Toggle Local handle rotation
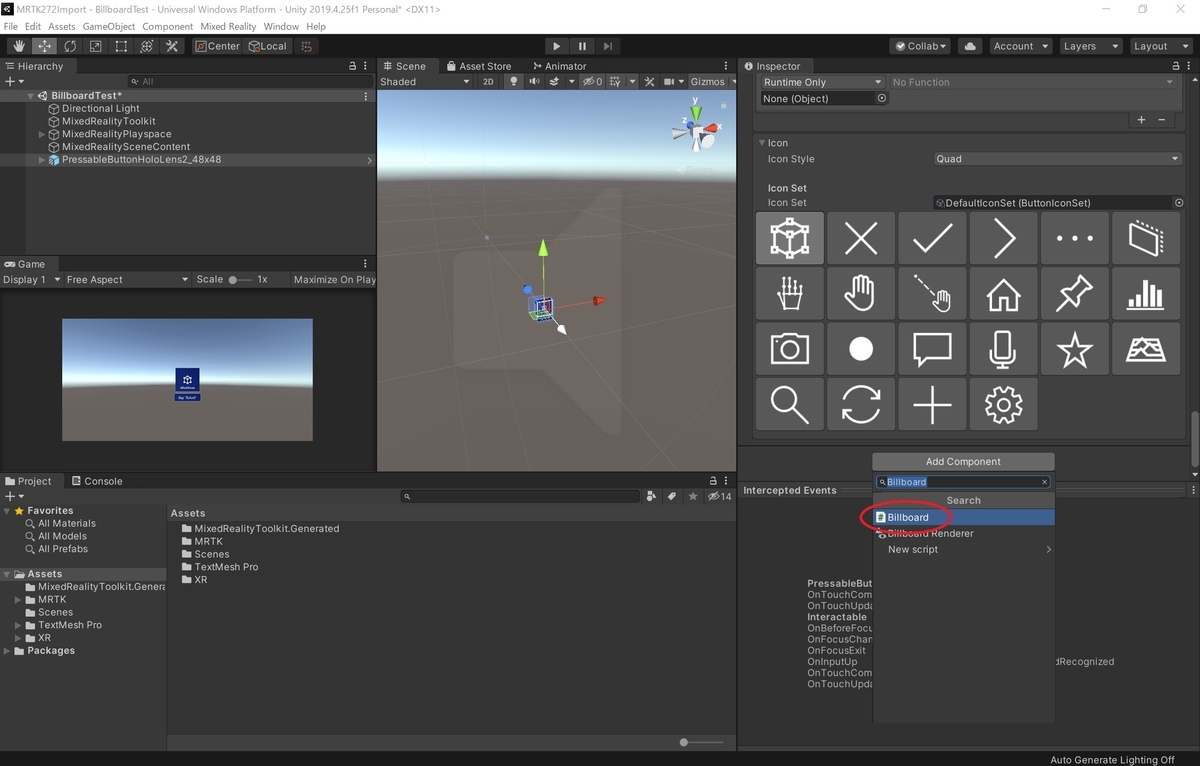Image resolution: width=1200 pixels, height=766 pixels. point(268,46)
